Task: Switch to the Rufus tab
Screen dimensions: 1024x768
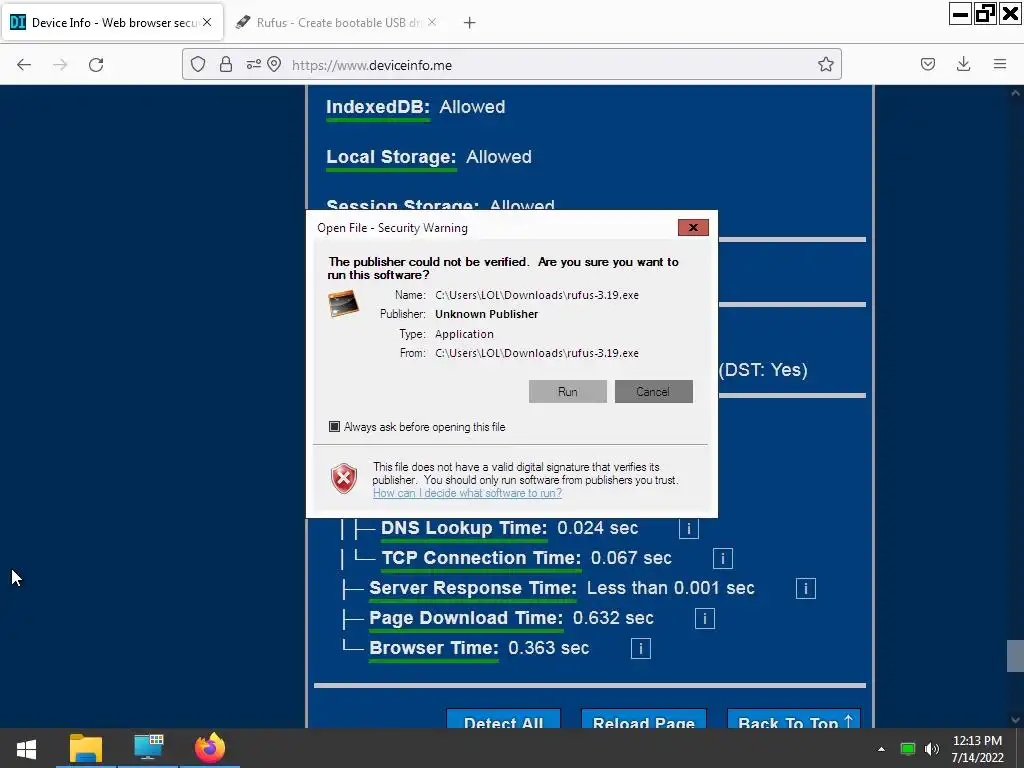Action: coord(336,23)
